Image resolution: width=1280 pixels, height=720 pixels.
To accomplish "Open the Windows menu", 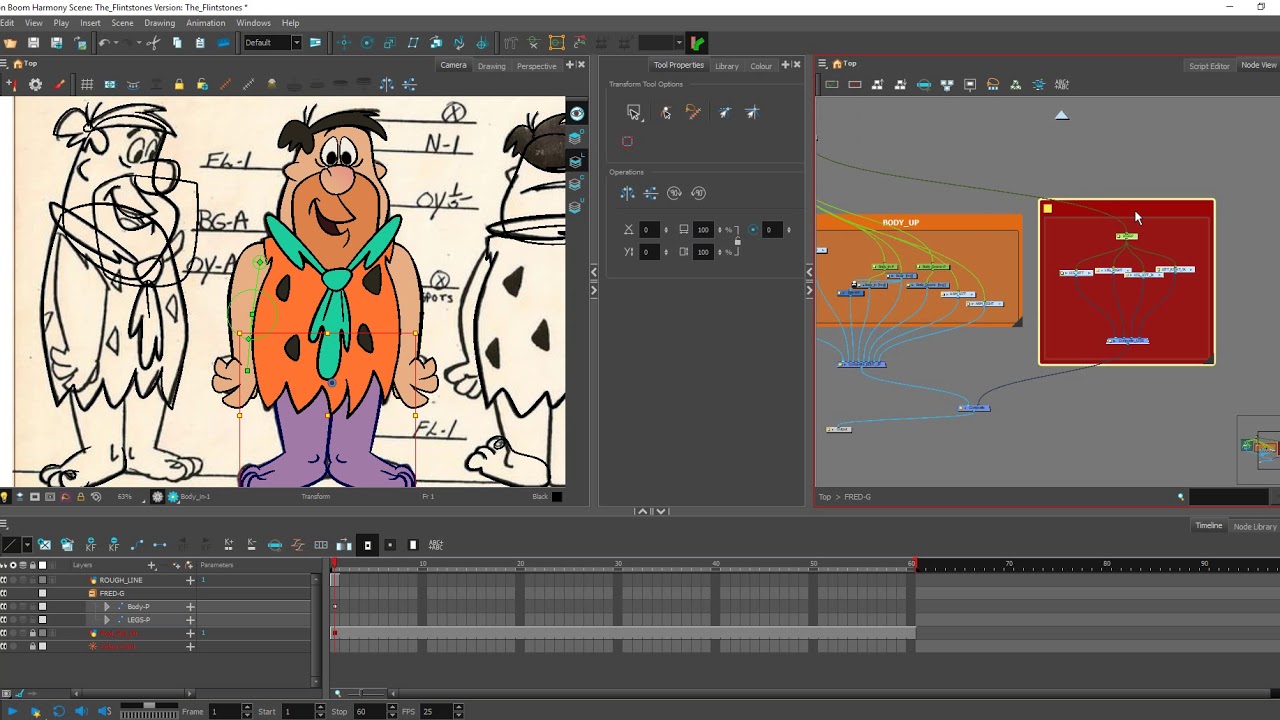I will click(x=253, y=23).
